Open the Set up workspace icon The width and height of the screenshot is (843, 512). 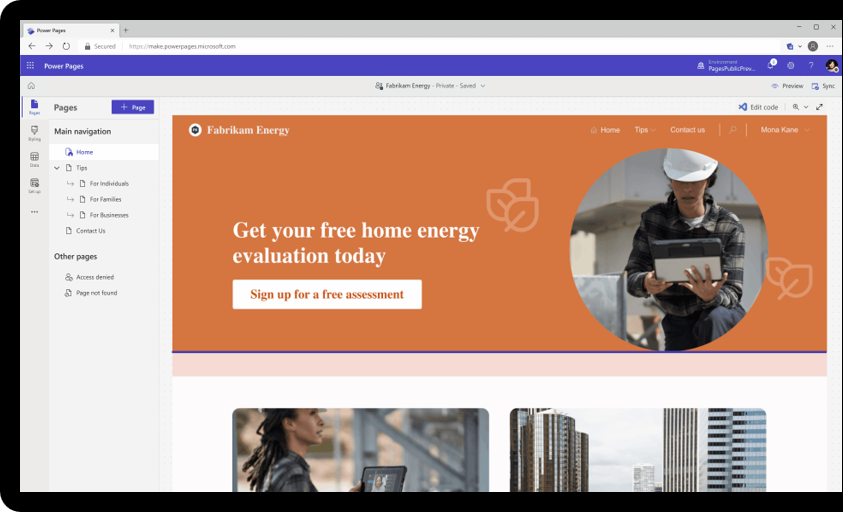tap(34, 186)
